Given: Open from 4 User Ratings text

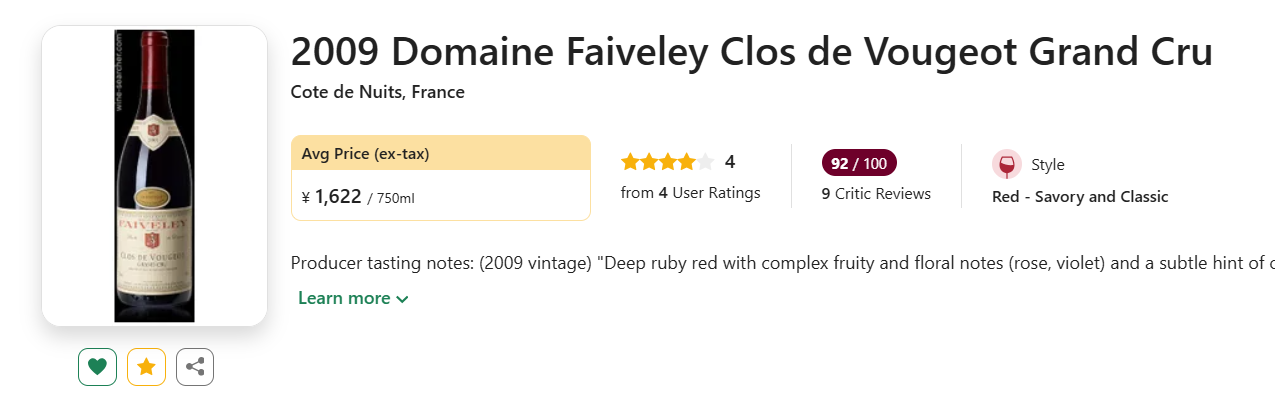Looking at the screenshot, I should point(690,193).
